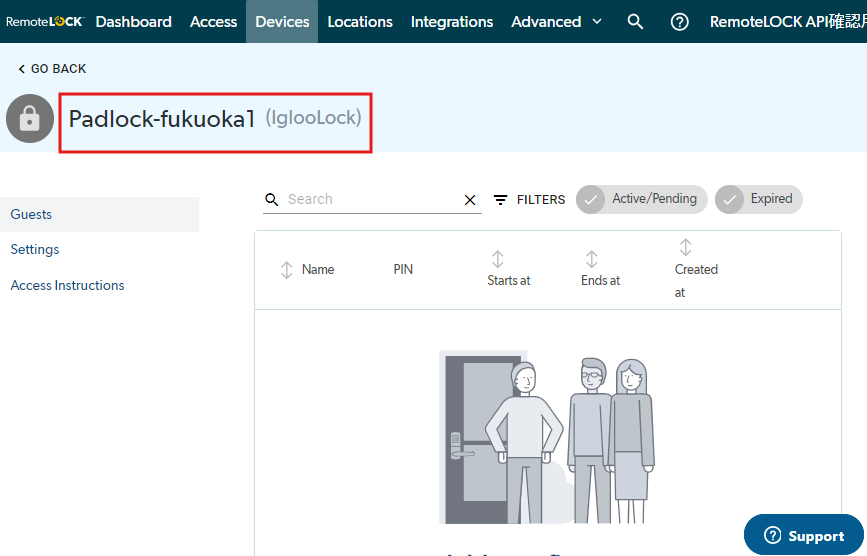Click the PIN column header
The width and height of the screenshot is (867, 556).
[403, 269]
